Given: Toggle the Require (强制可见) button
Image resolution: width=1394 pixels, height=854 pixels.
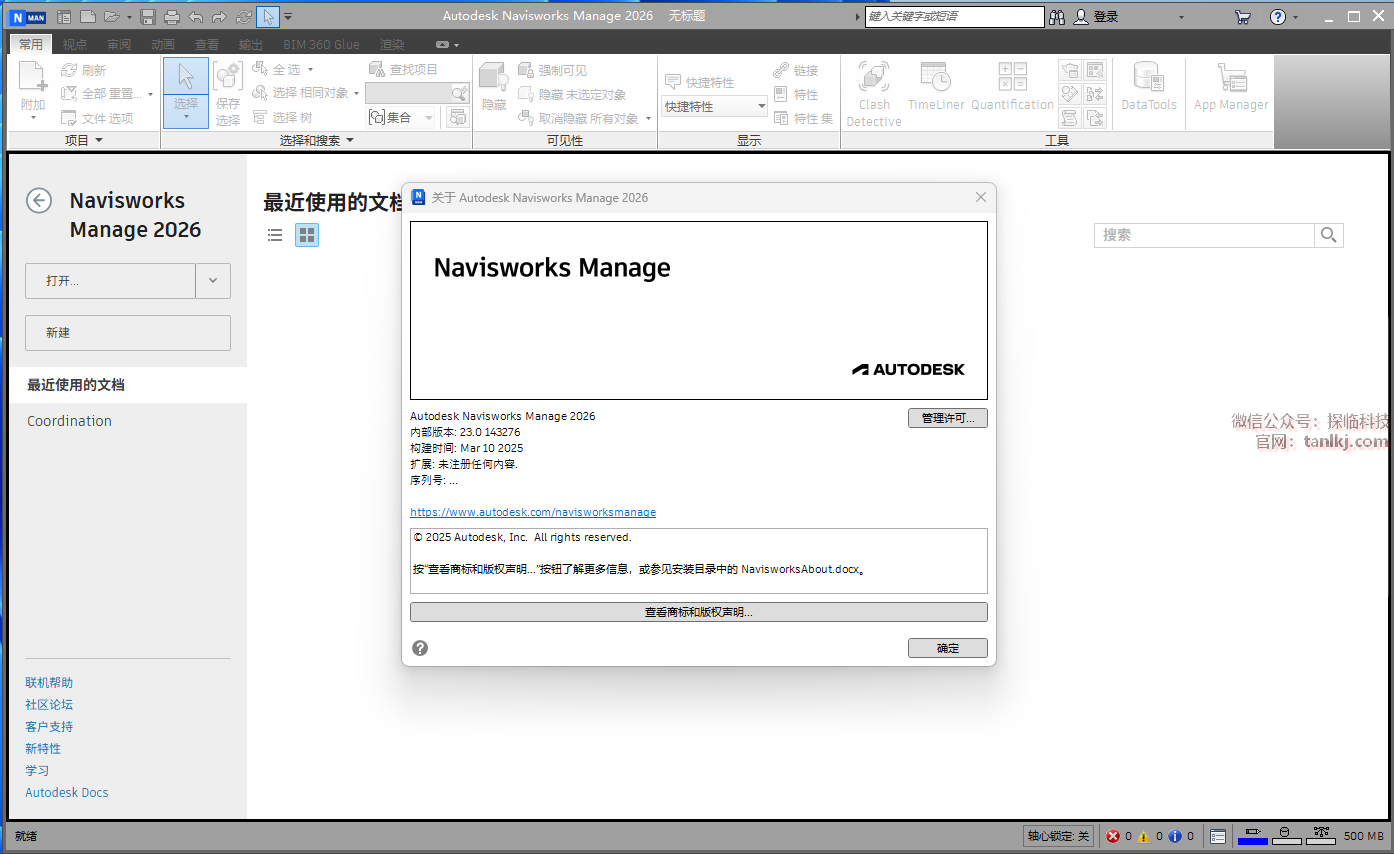Looking at the screenshot, I should coord(553,70).
